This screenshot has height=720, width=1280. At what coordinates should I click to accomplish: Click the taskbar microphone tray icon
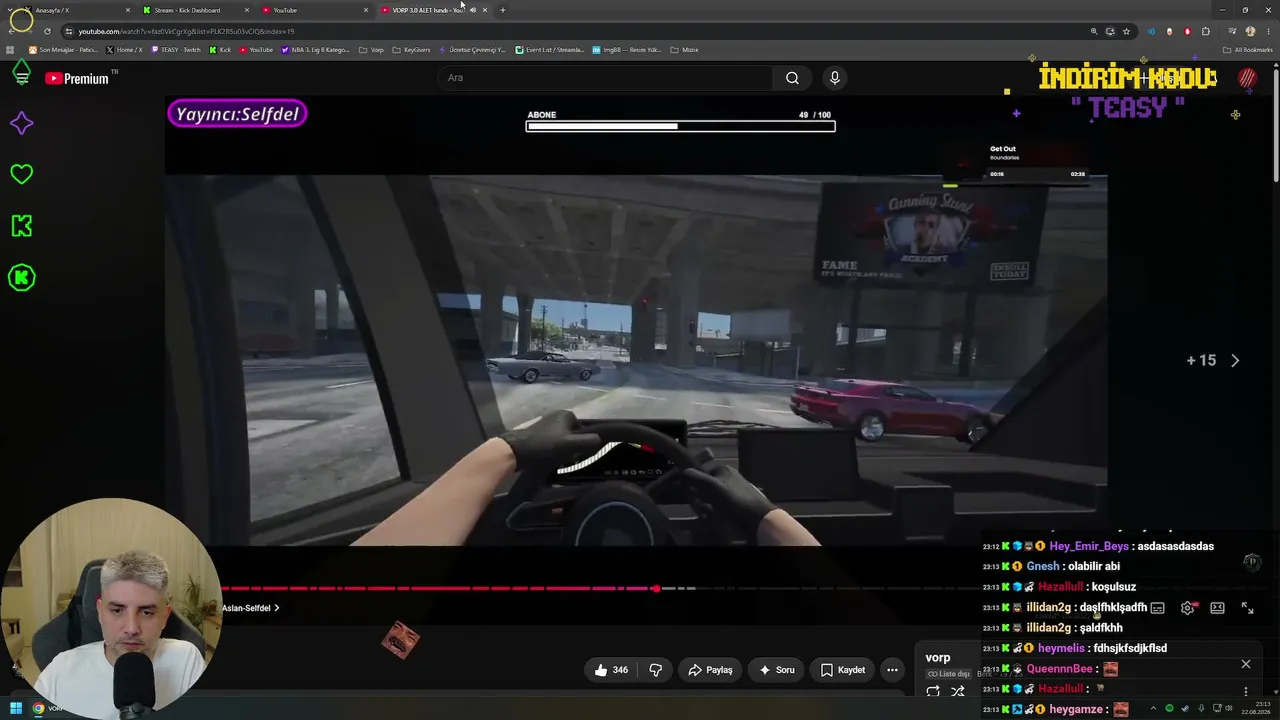(x=1201, y=709)
